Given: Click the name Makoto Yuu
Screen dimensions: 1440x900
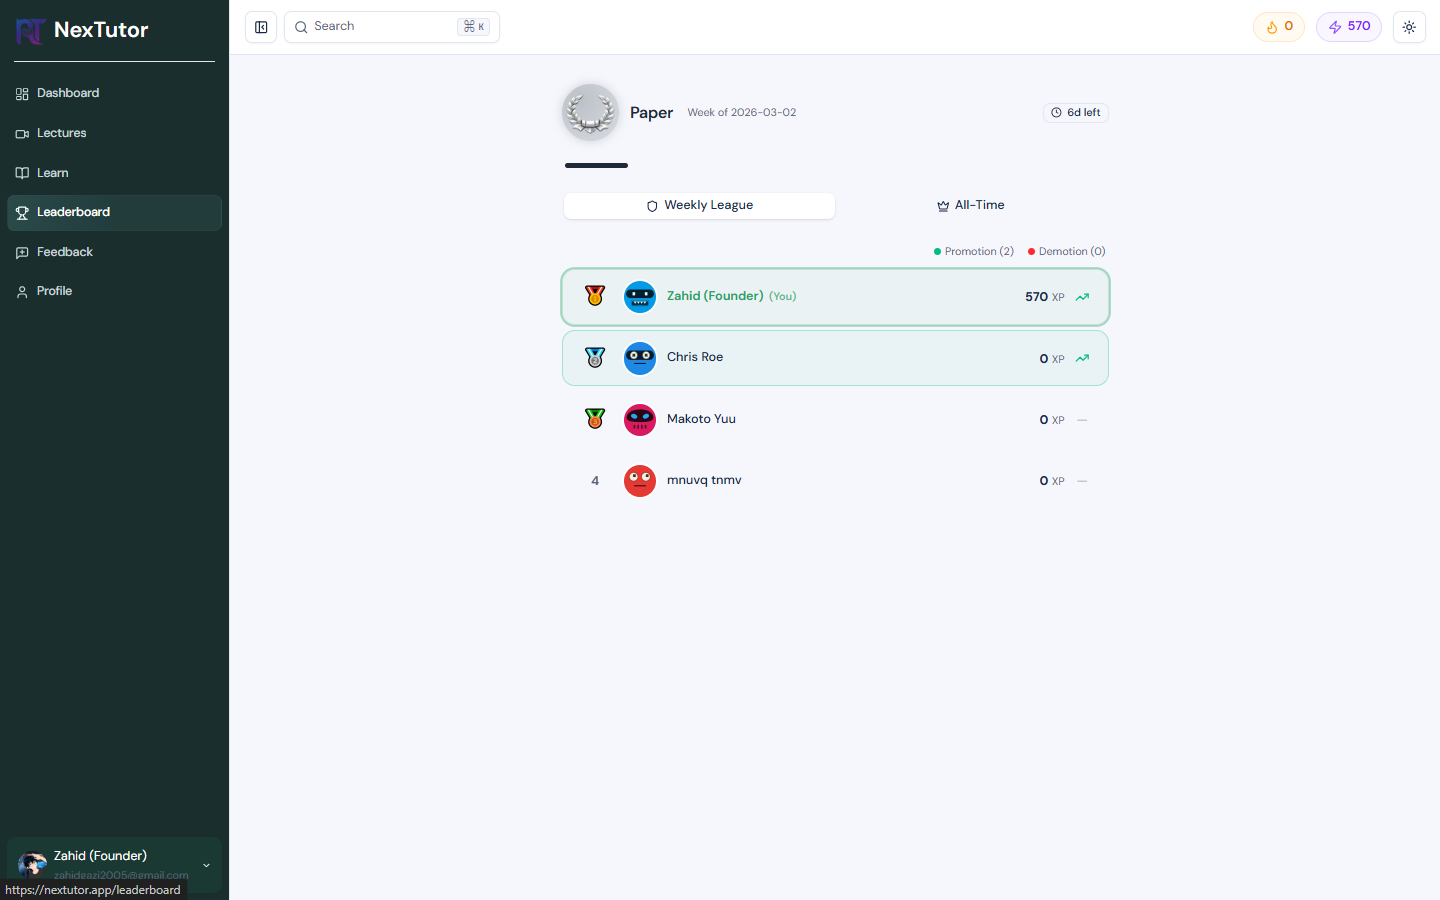Looking at the screenshot, I should [x=701, y=419].
